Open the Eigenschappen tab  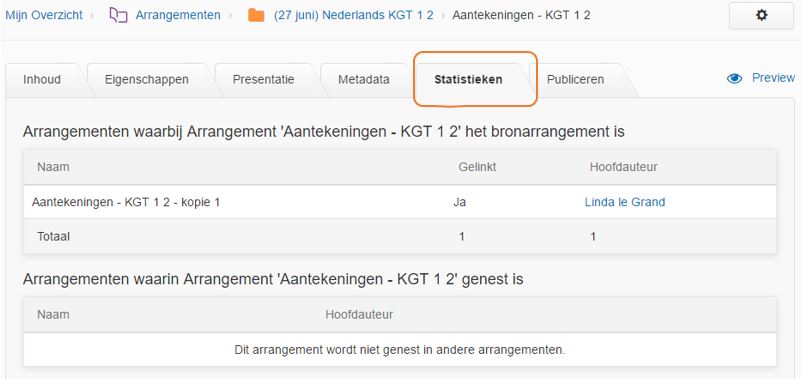click(x=147, y=80)
